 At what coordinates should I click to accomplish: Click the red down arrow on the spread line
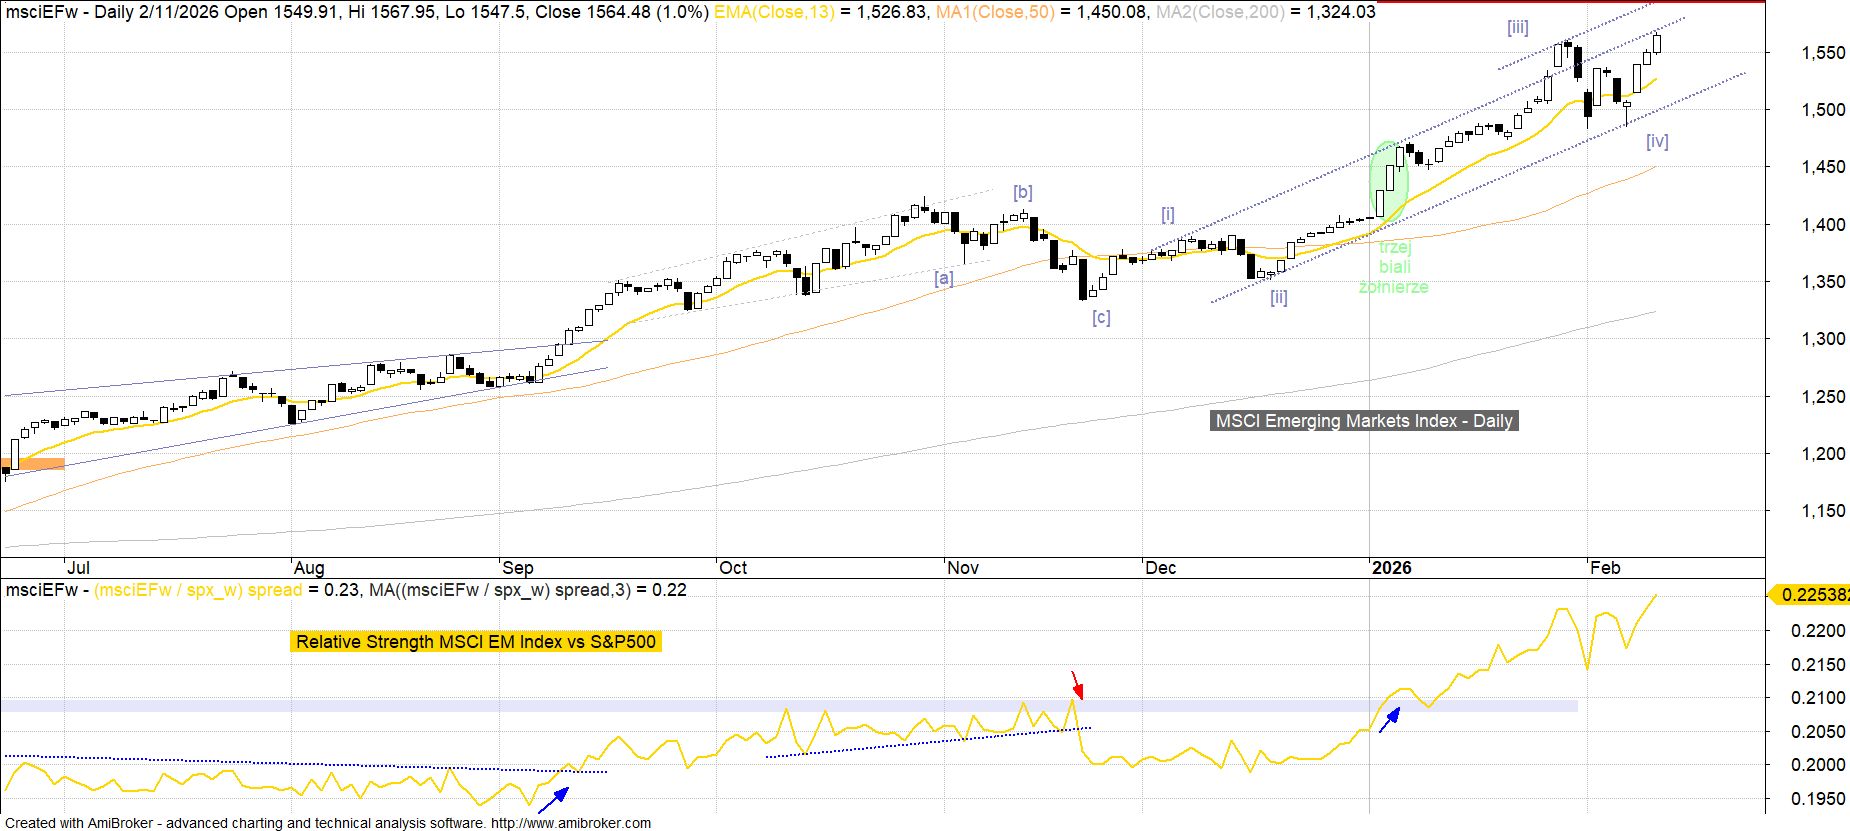point(1077,685)
